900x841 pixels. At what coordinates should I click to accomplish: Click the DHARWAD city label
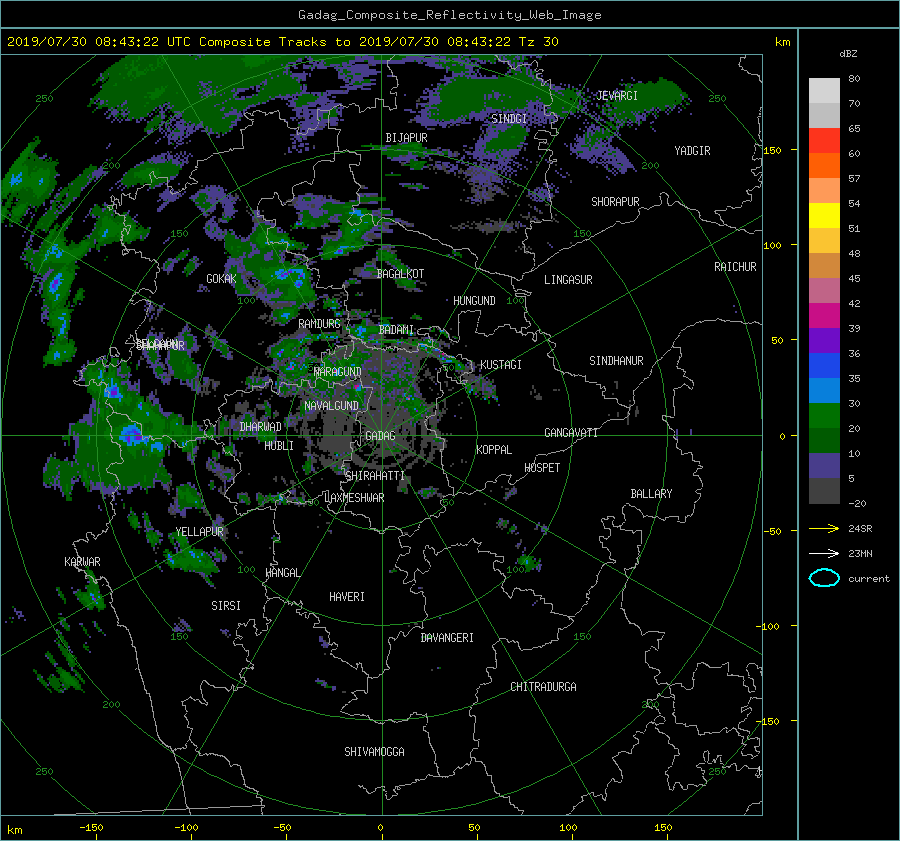261,427
